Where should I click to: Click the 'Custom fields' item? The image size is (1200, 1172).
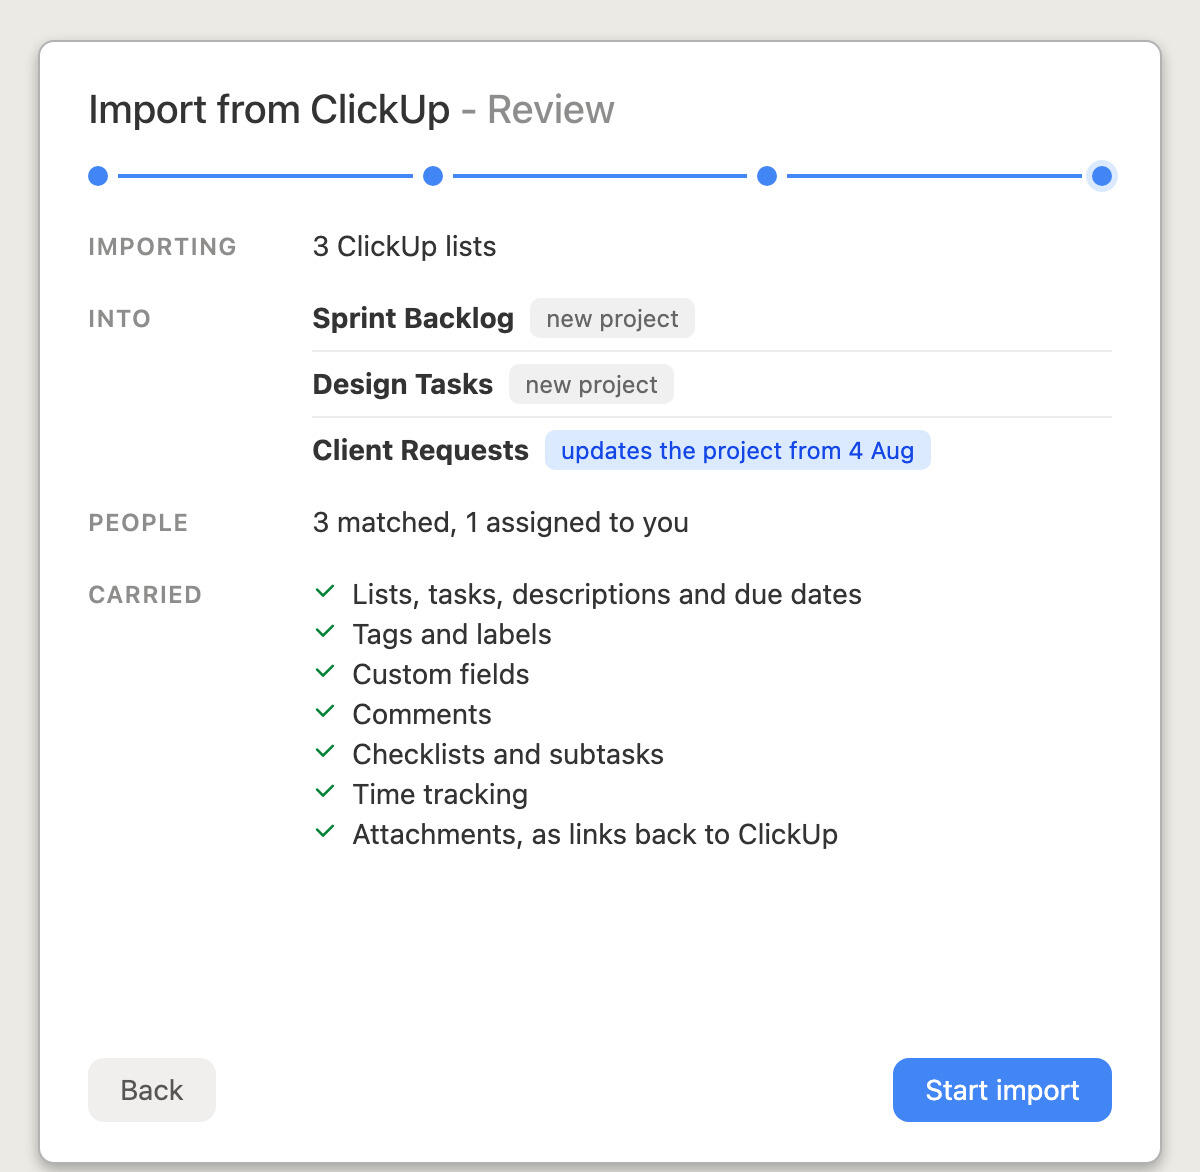pyautogui.click(x=441, y=674)
